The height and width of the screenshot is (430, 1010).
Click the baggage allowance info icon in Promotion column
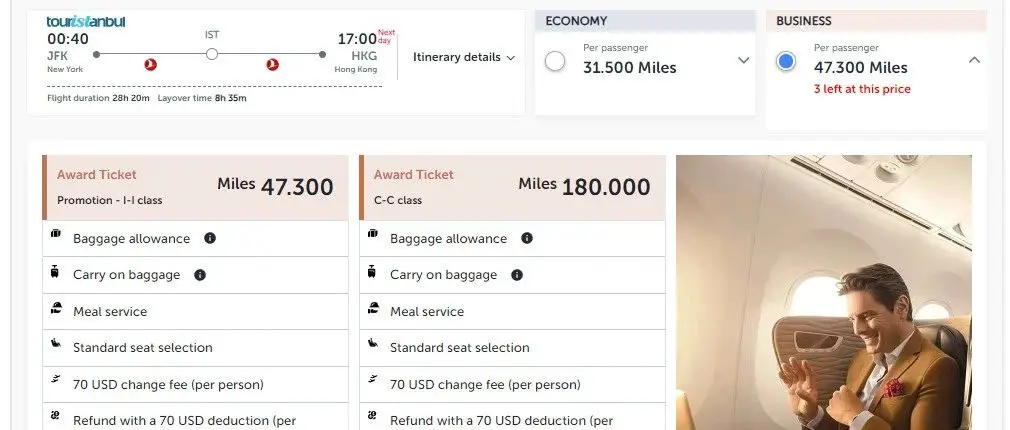click(x=210, y=238)
